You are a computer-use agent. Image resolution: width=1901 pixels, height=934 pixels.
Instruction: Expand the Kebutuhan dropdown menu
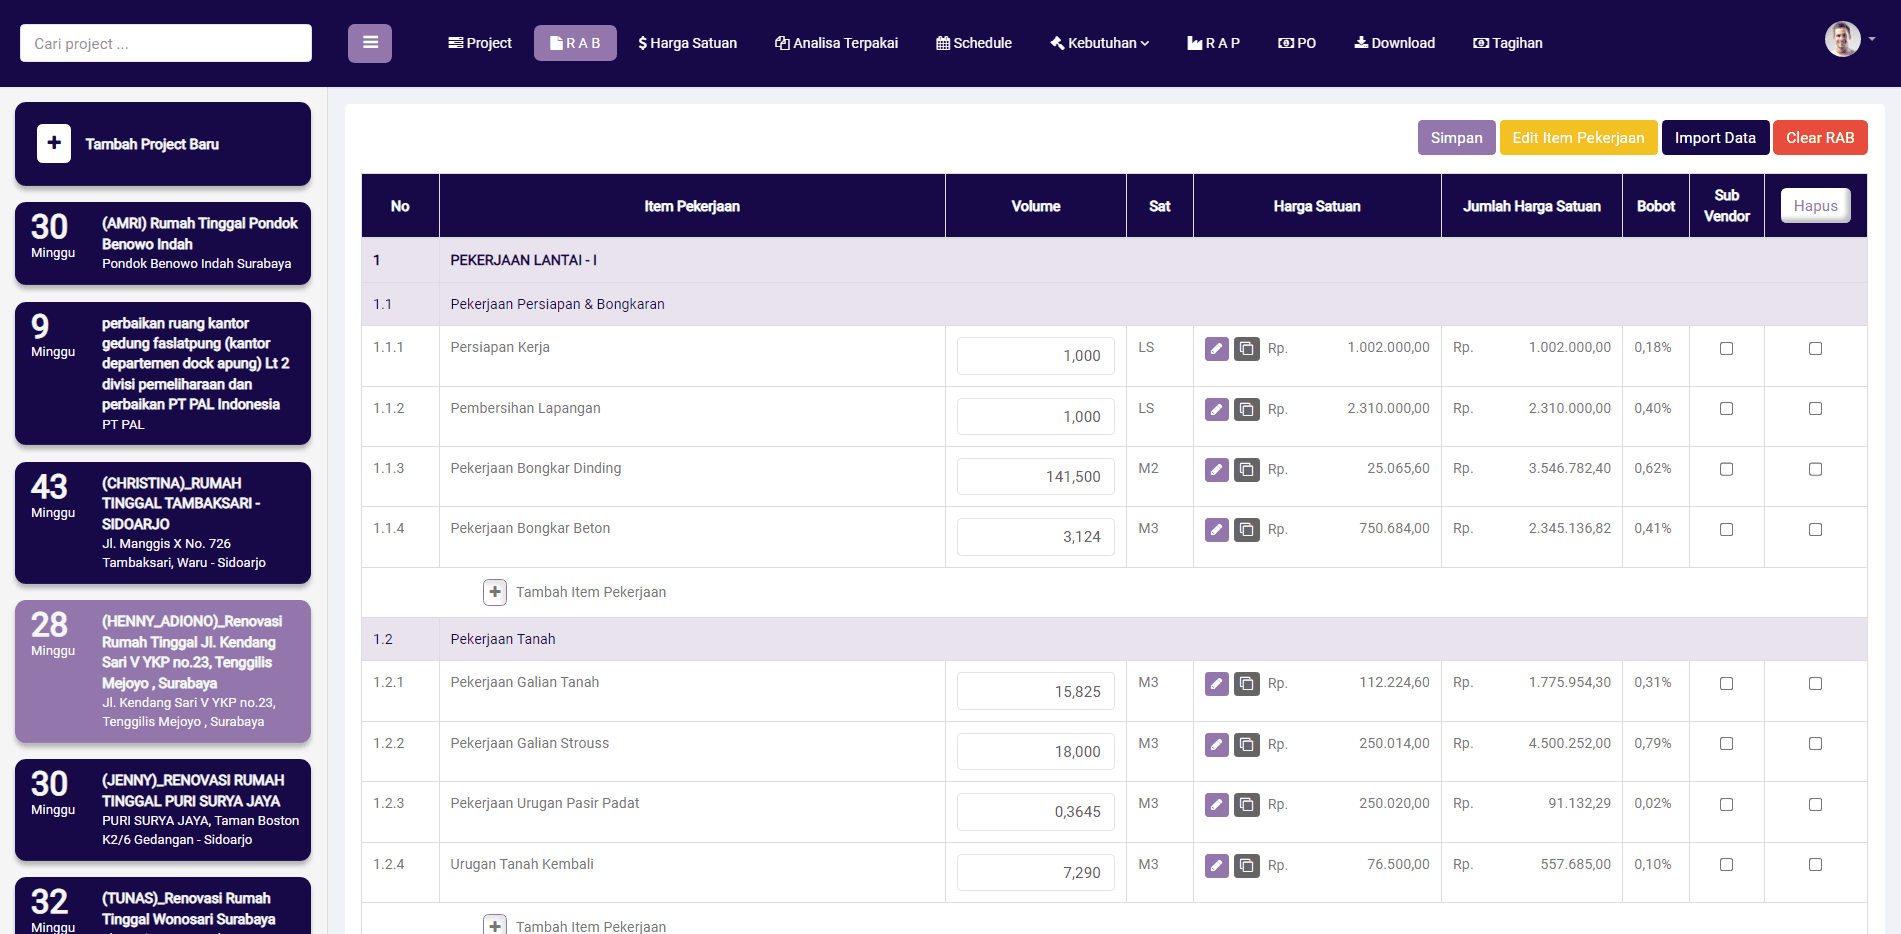coord(1100,43)
